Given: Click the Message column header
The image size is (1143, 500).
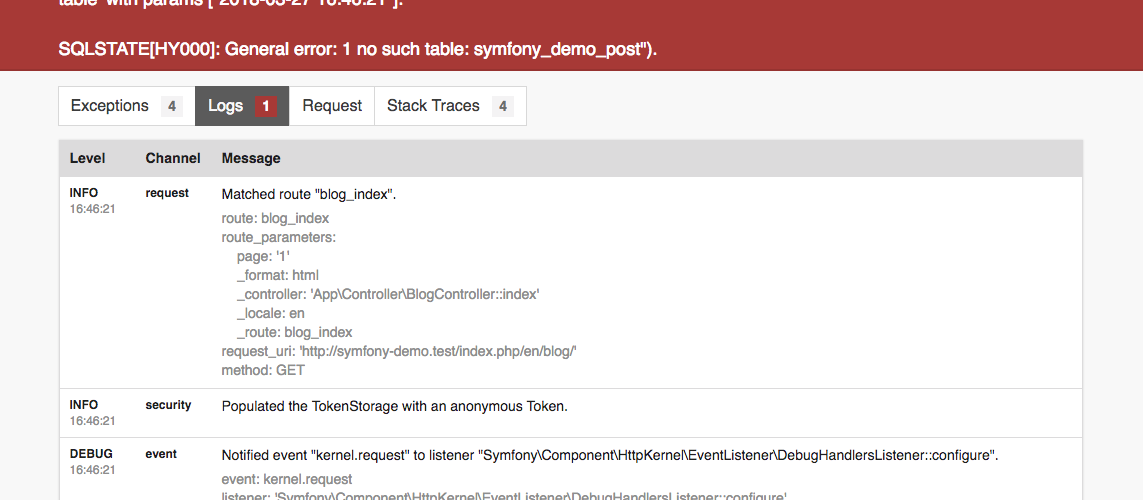Looking at the screenshot, I should tap(251, 158).
